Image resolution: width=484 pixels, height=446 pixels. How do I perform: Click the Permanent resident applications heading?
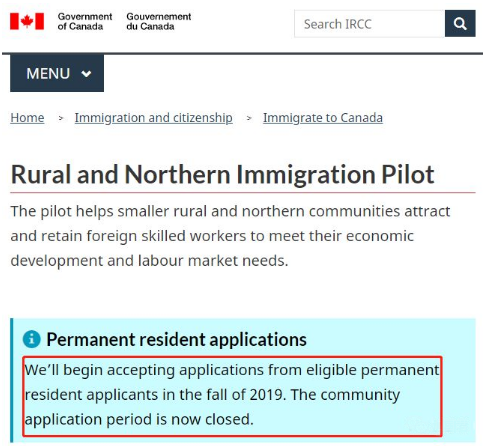click(x=176, y=339)
